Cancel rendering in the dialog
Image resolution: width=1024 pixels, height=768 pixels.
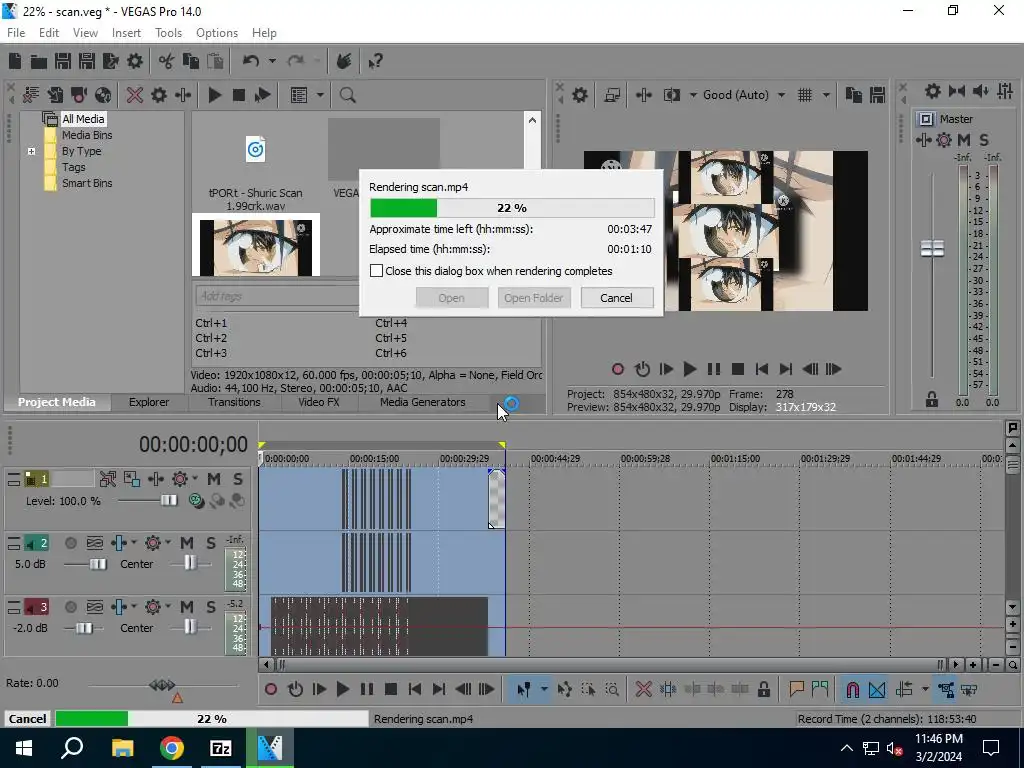616,298
